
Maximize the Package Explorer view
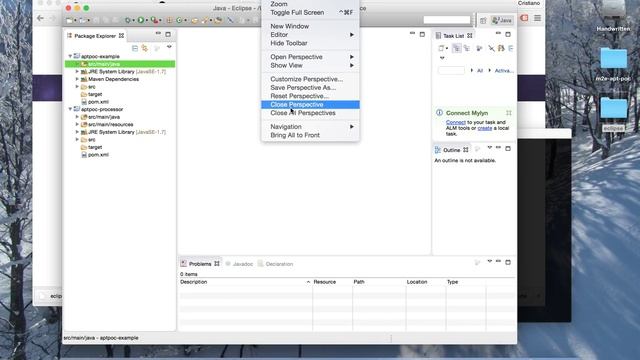(x=168, y=34)
